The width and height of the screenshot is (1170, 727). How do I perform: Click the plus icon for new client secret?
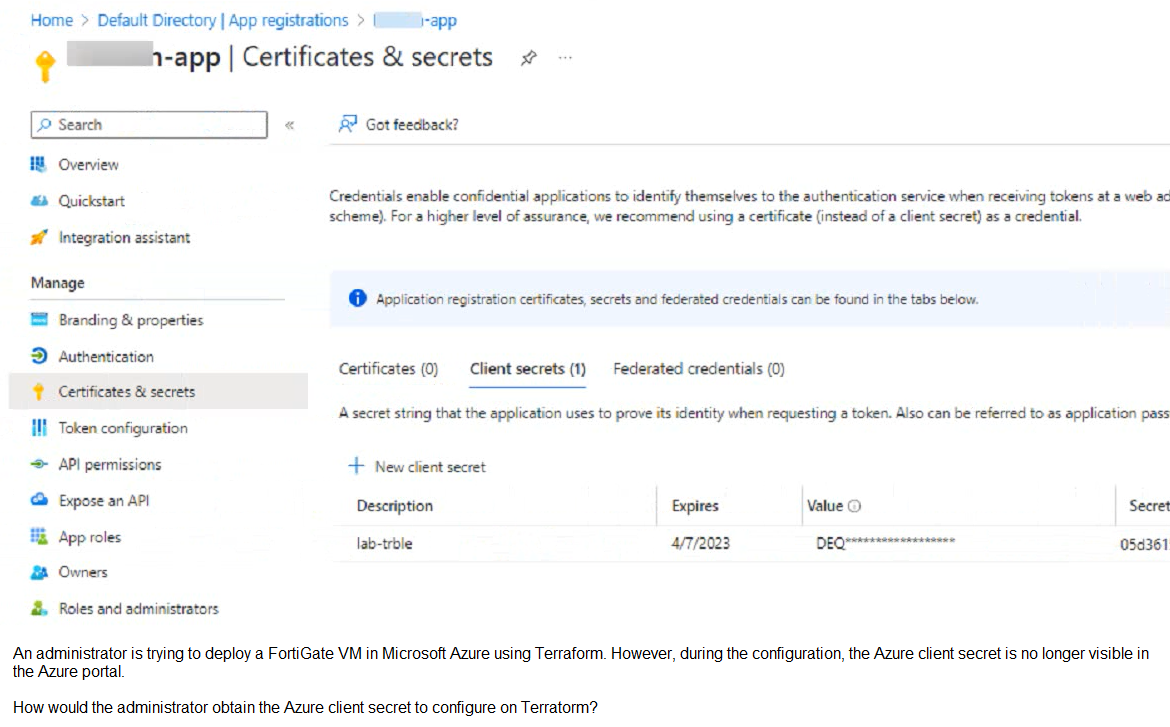(356, 466)
